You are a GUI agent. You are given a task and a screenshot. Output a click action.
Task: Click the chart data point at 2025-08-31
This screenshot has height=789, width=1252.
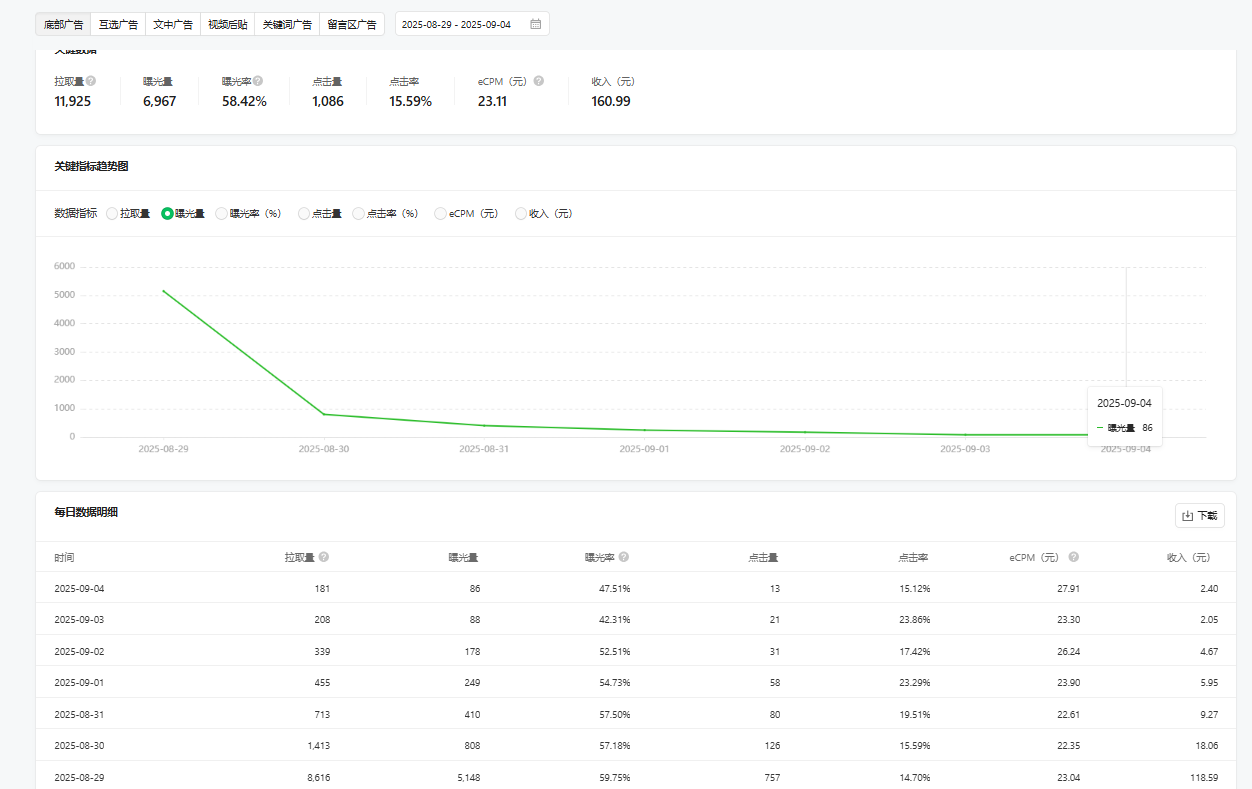484,425
